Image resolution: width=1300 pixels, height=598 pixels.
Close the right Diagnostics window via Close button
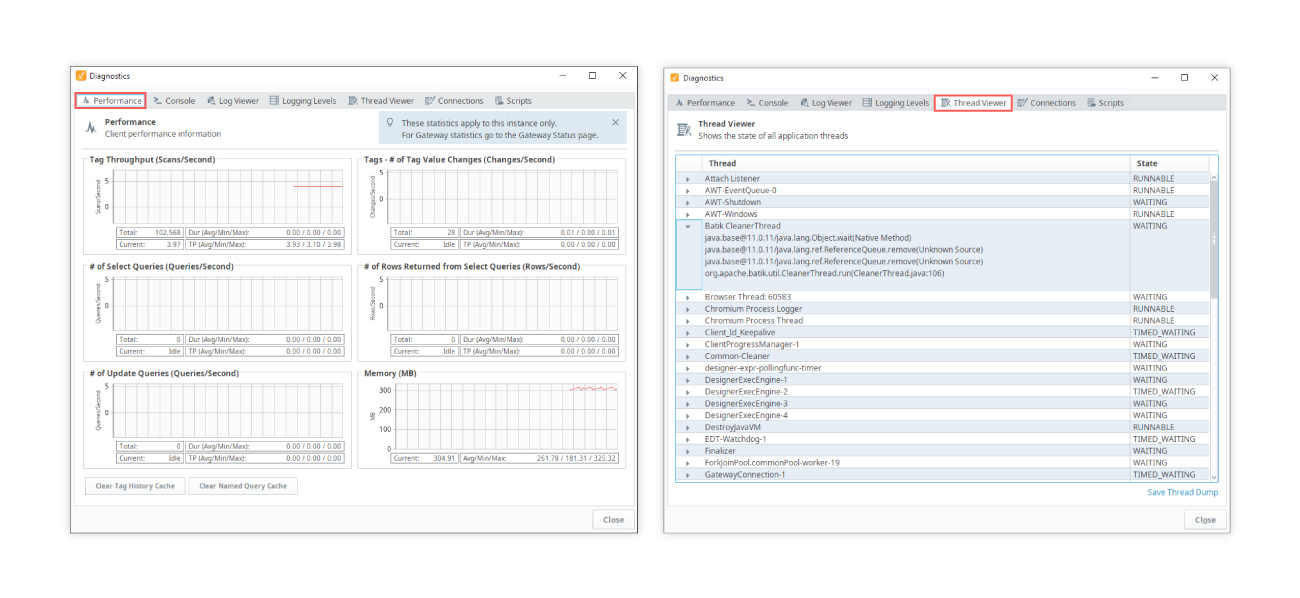tap(1205, 519)
